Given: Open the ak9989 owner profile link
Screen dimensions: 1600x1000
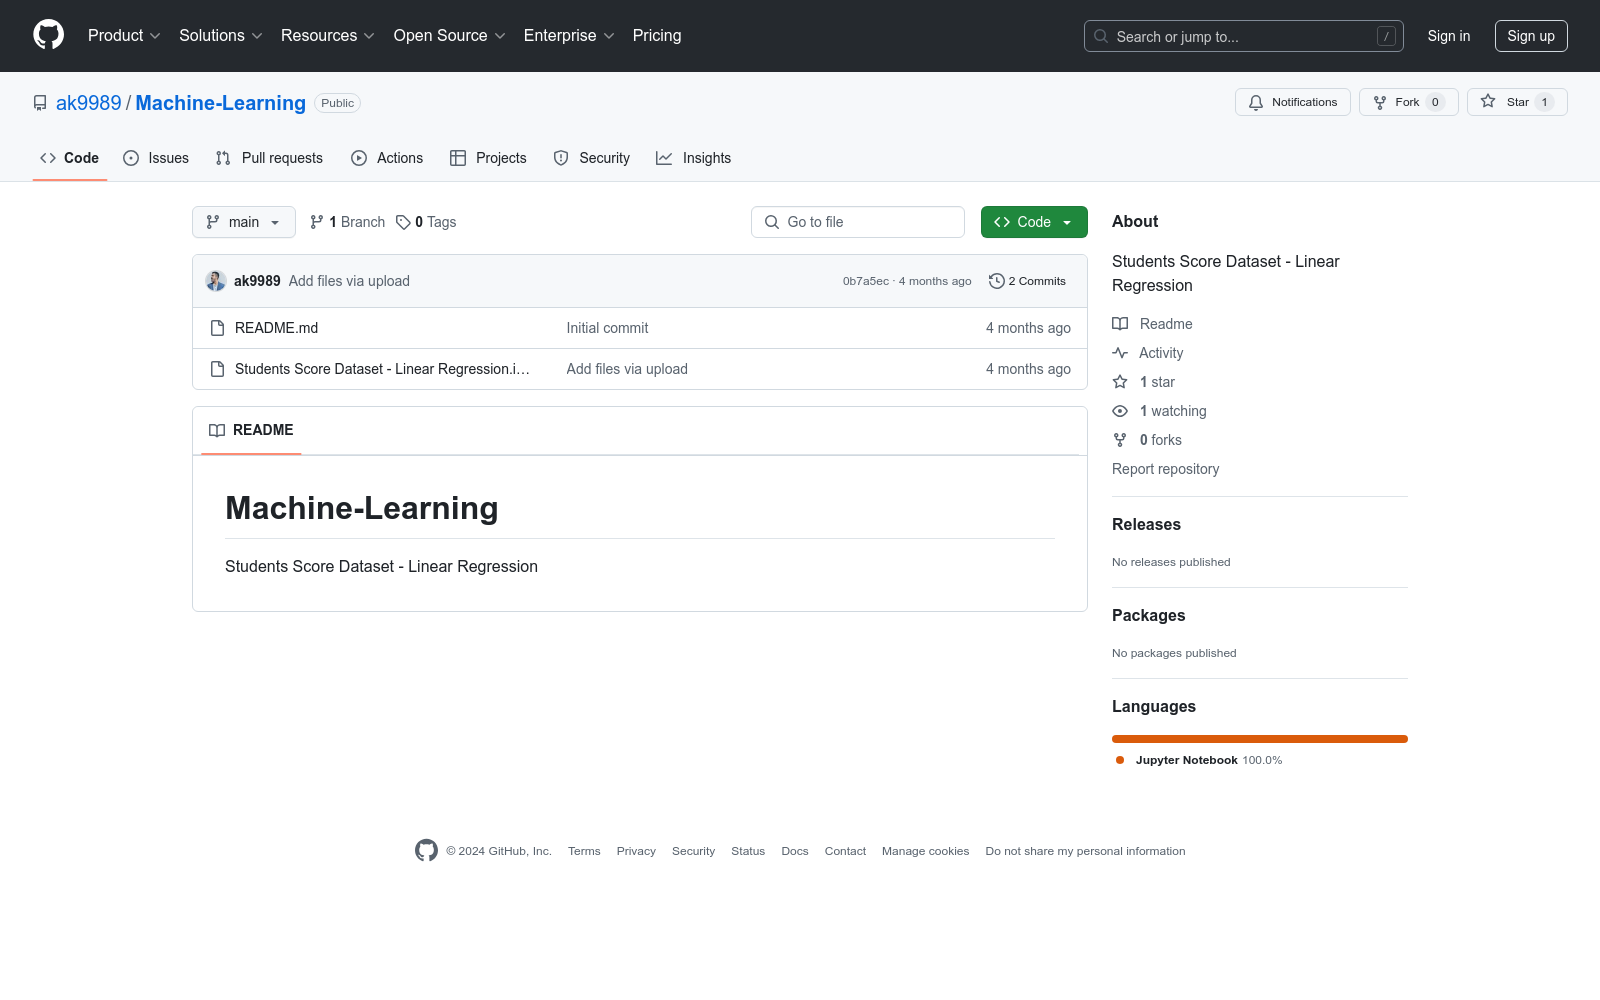Looking at the screenshot, I should (88, 103).
